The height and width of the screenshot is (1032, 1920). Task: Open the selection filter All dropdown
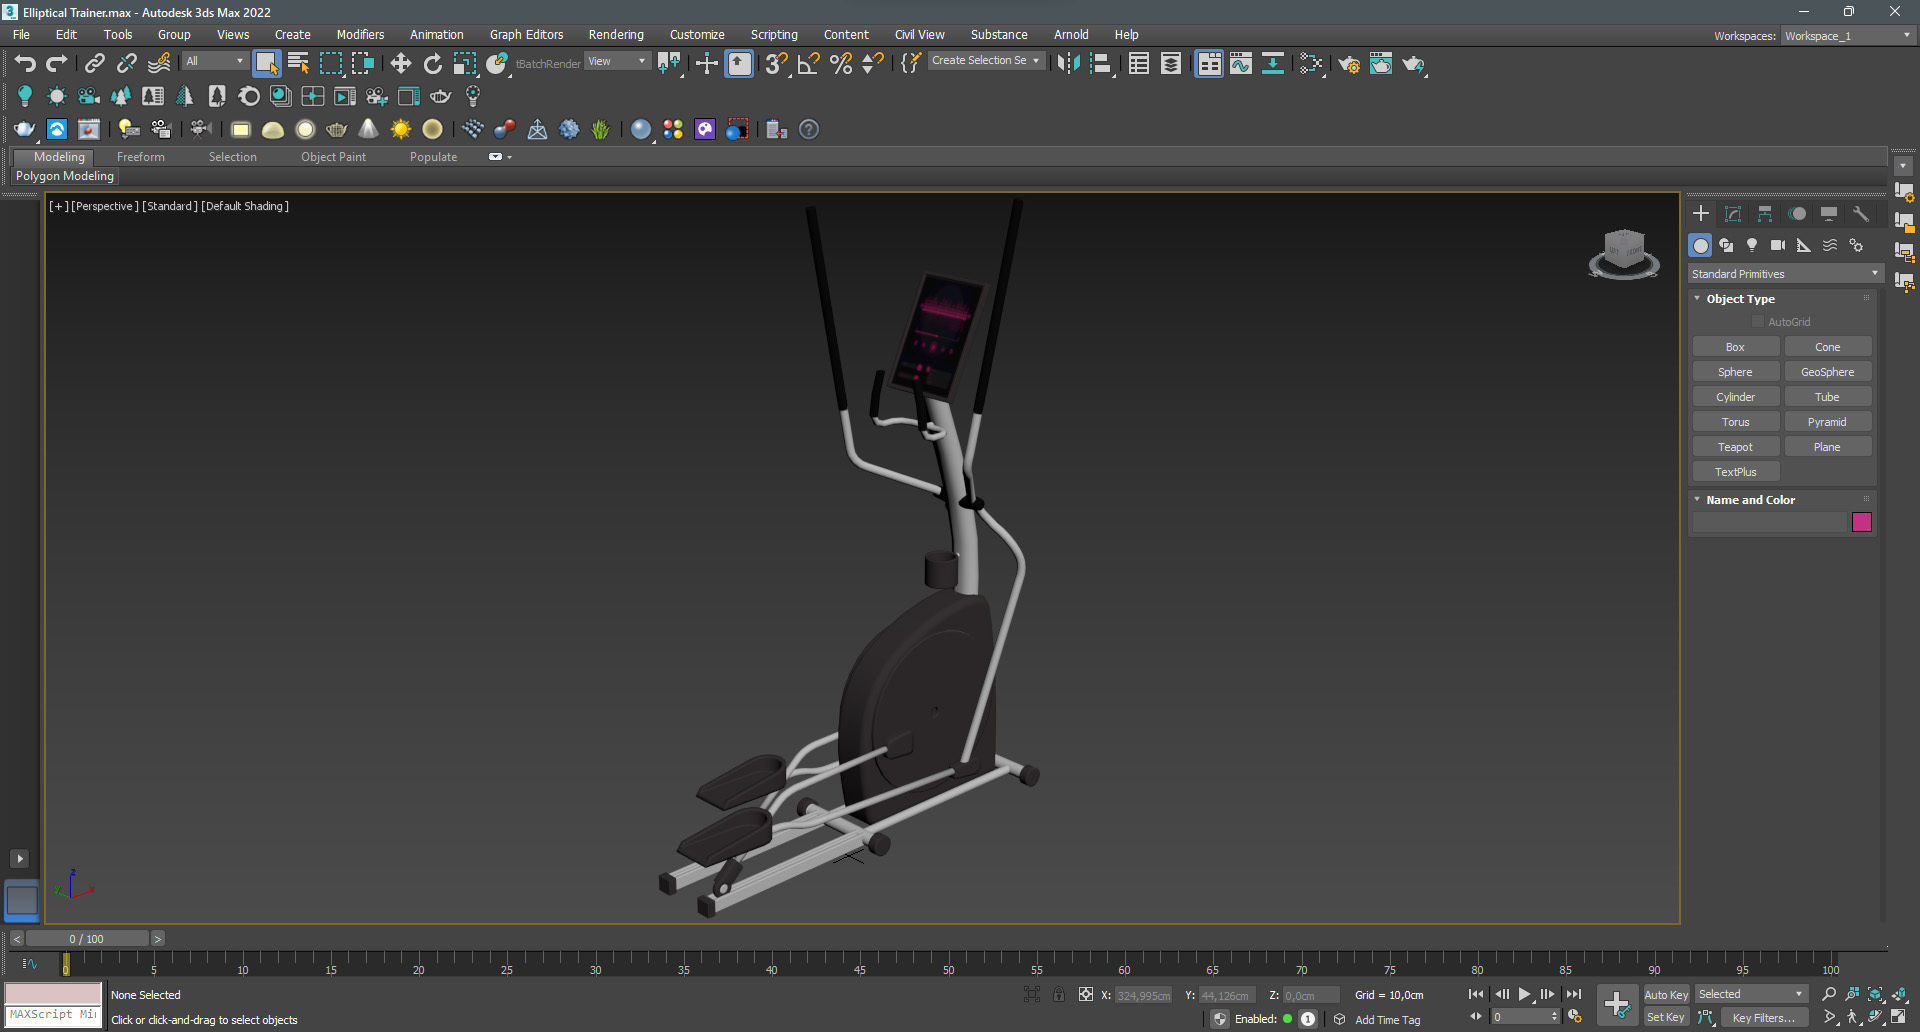(x=214, y=62)
